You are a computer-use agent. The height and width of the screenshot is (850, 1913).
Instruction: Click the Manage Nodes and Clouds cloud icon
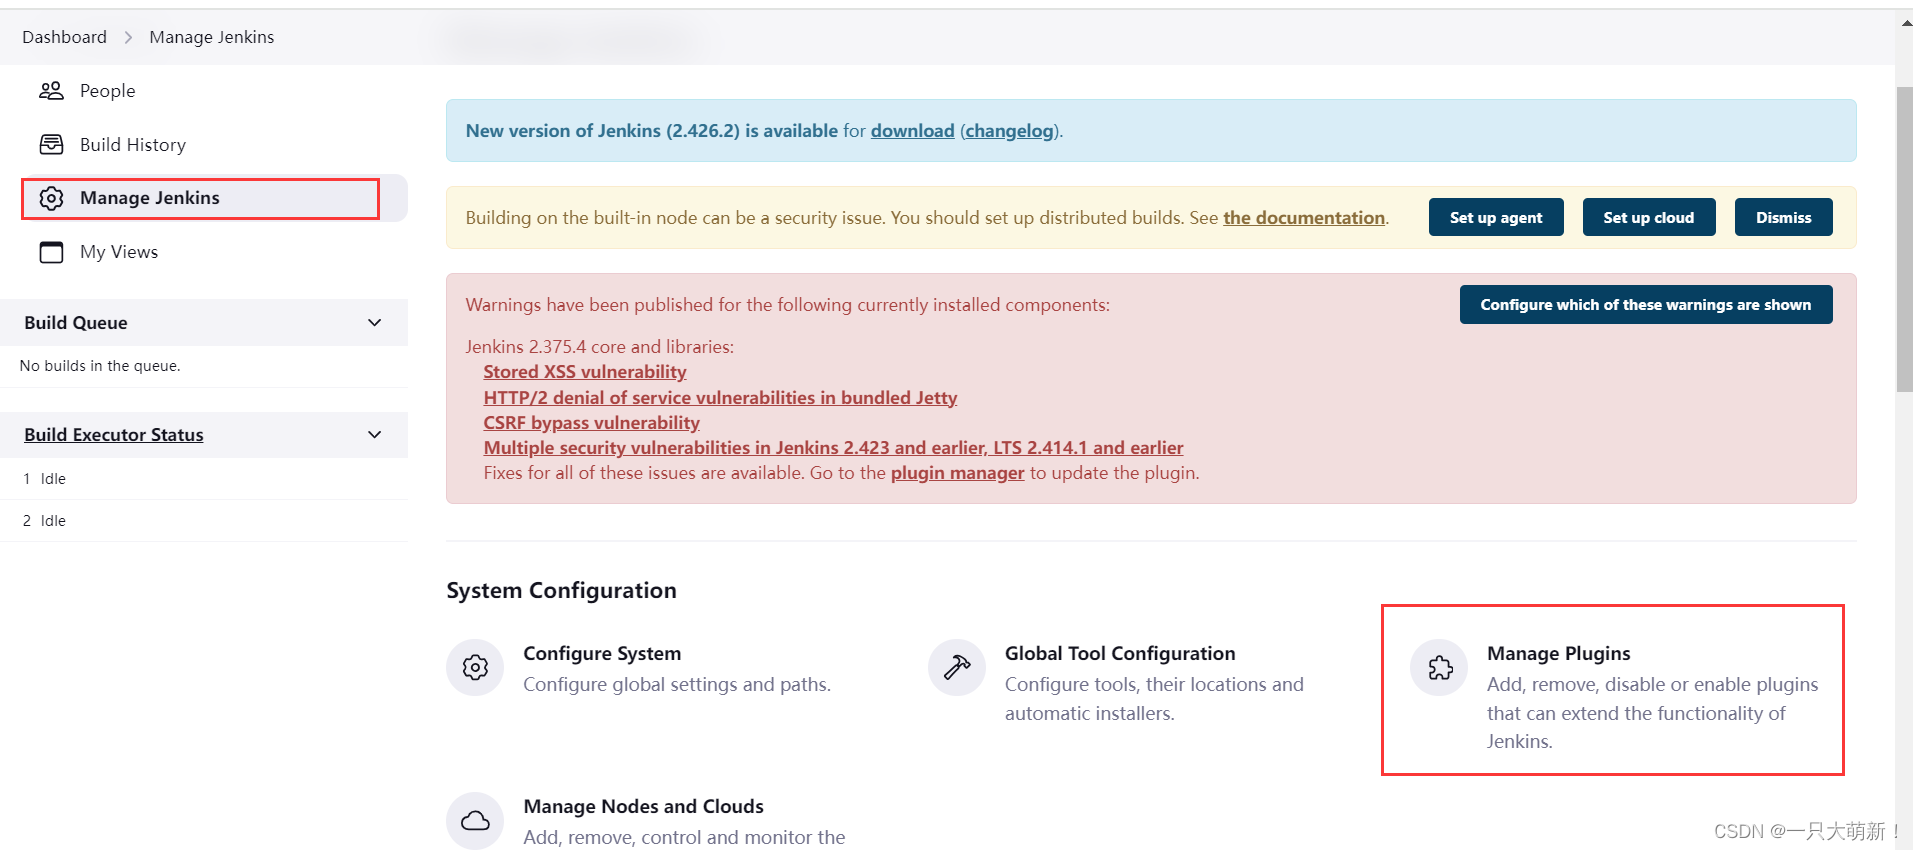pos(475,821)
